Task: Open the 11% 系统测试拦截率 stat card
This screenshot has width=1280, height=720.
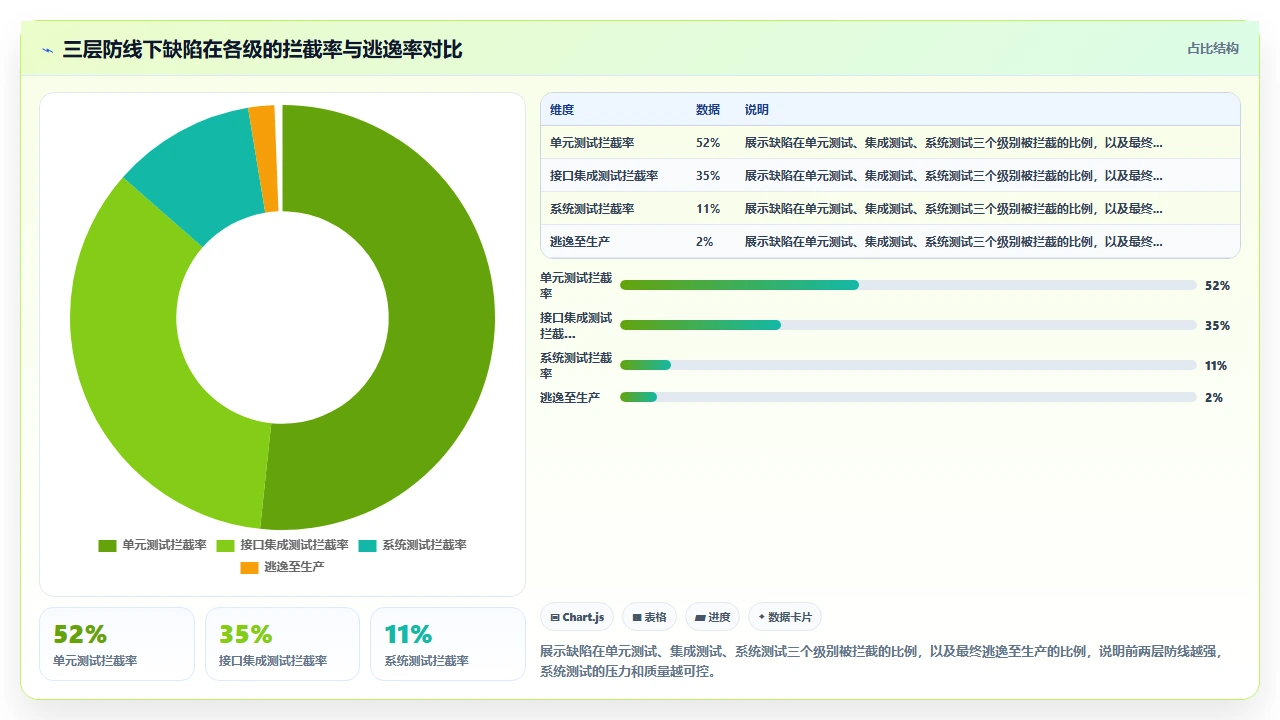Action: 448,644
